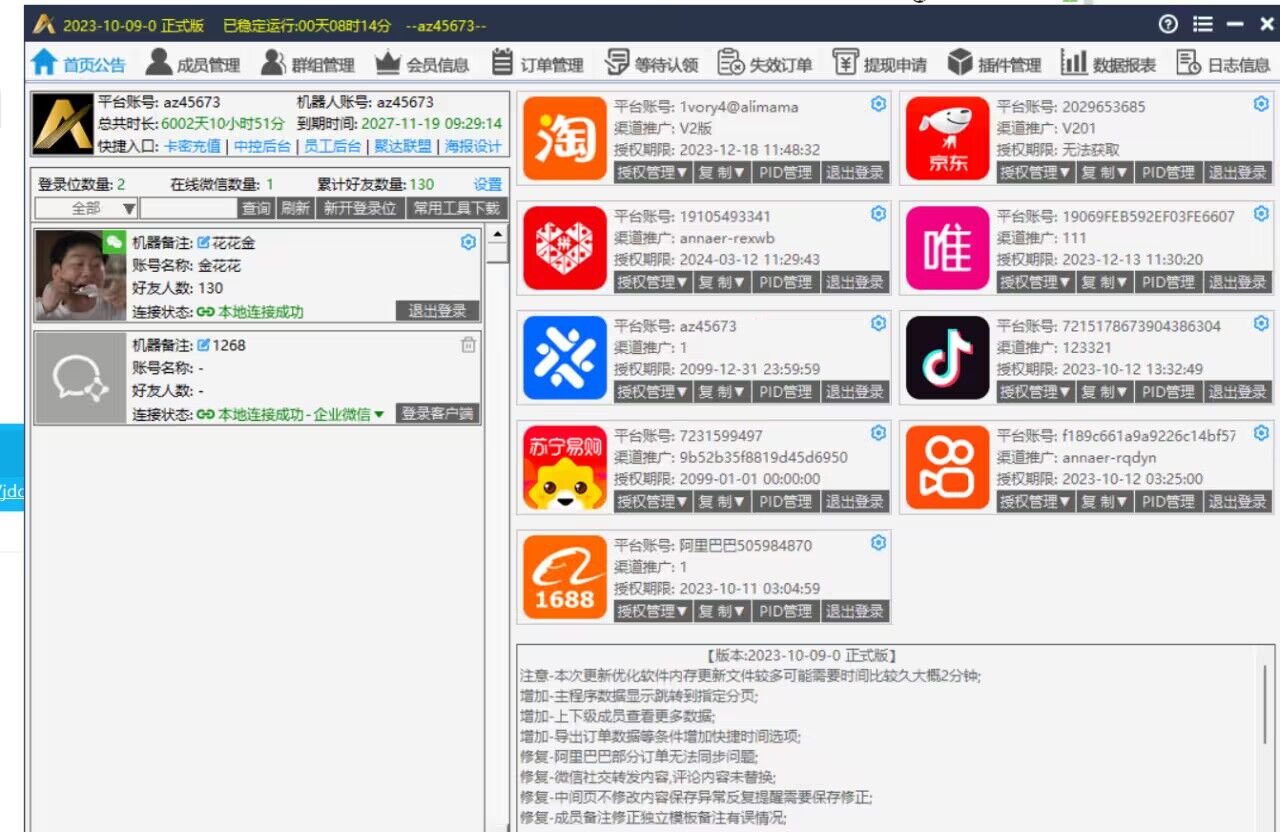The image size is (1280, 832).
Task: Open the help question-mark icon in title bar
Action: click(x=1168, y=24)
